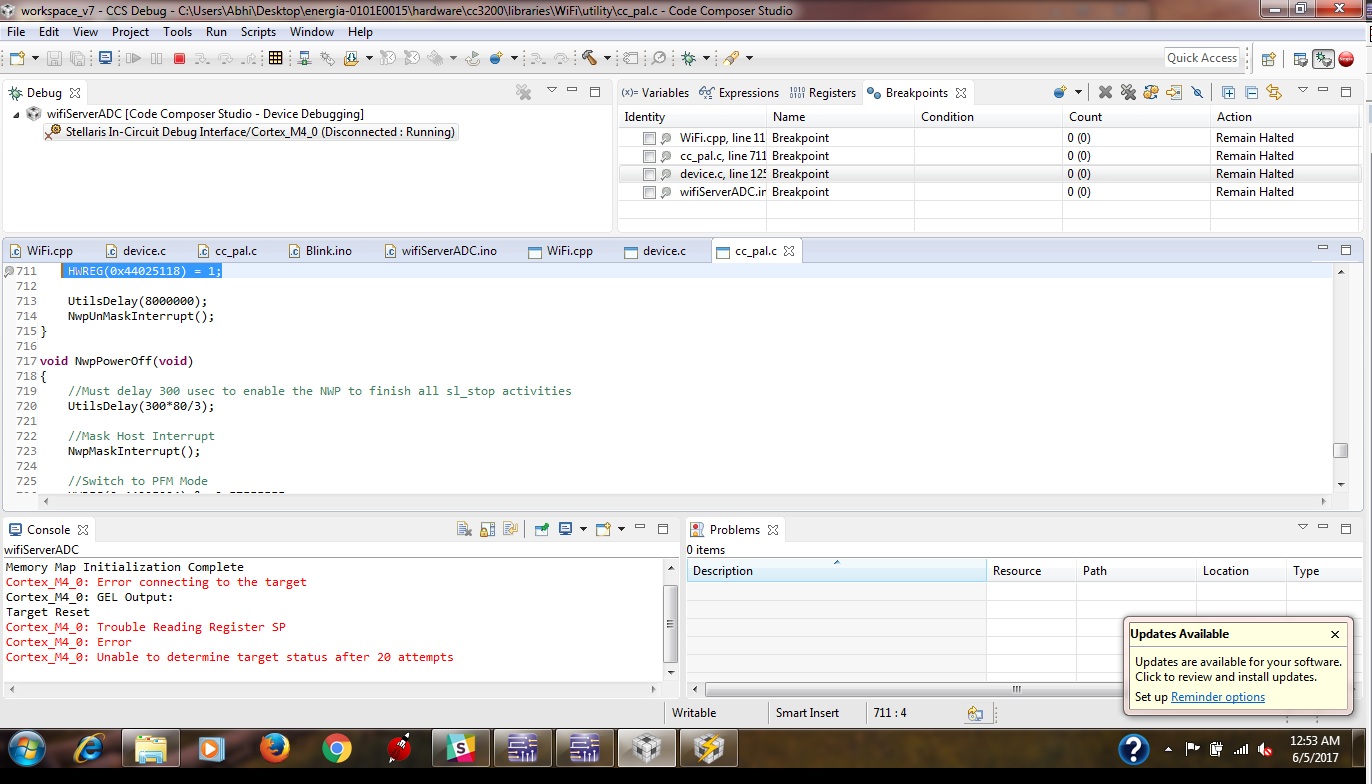Click the Reminder options link
1372x784 pixels.
[x=1218, y=697]
